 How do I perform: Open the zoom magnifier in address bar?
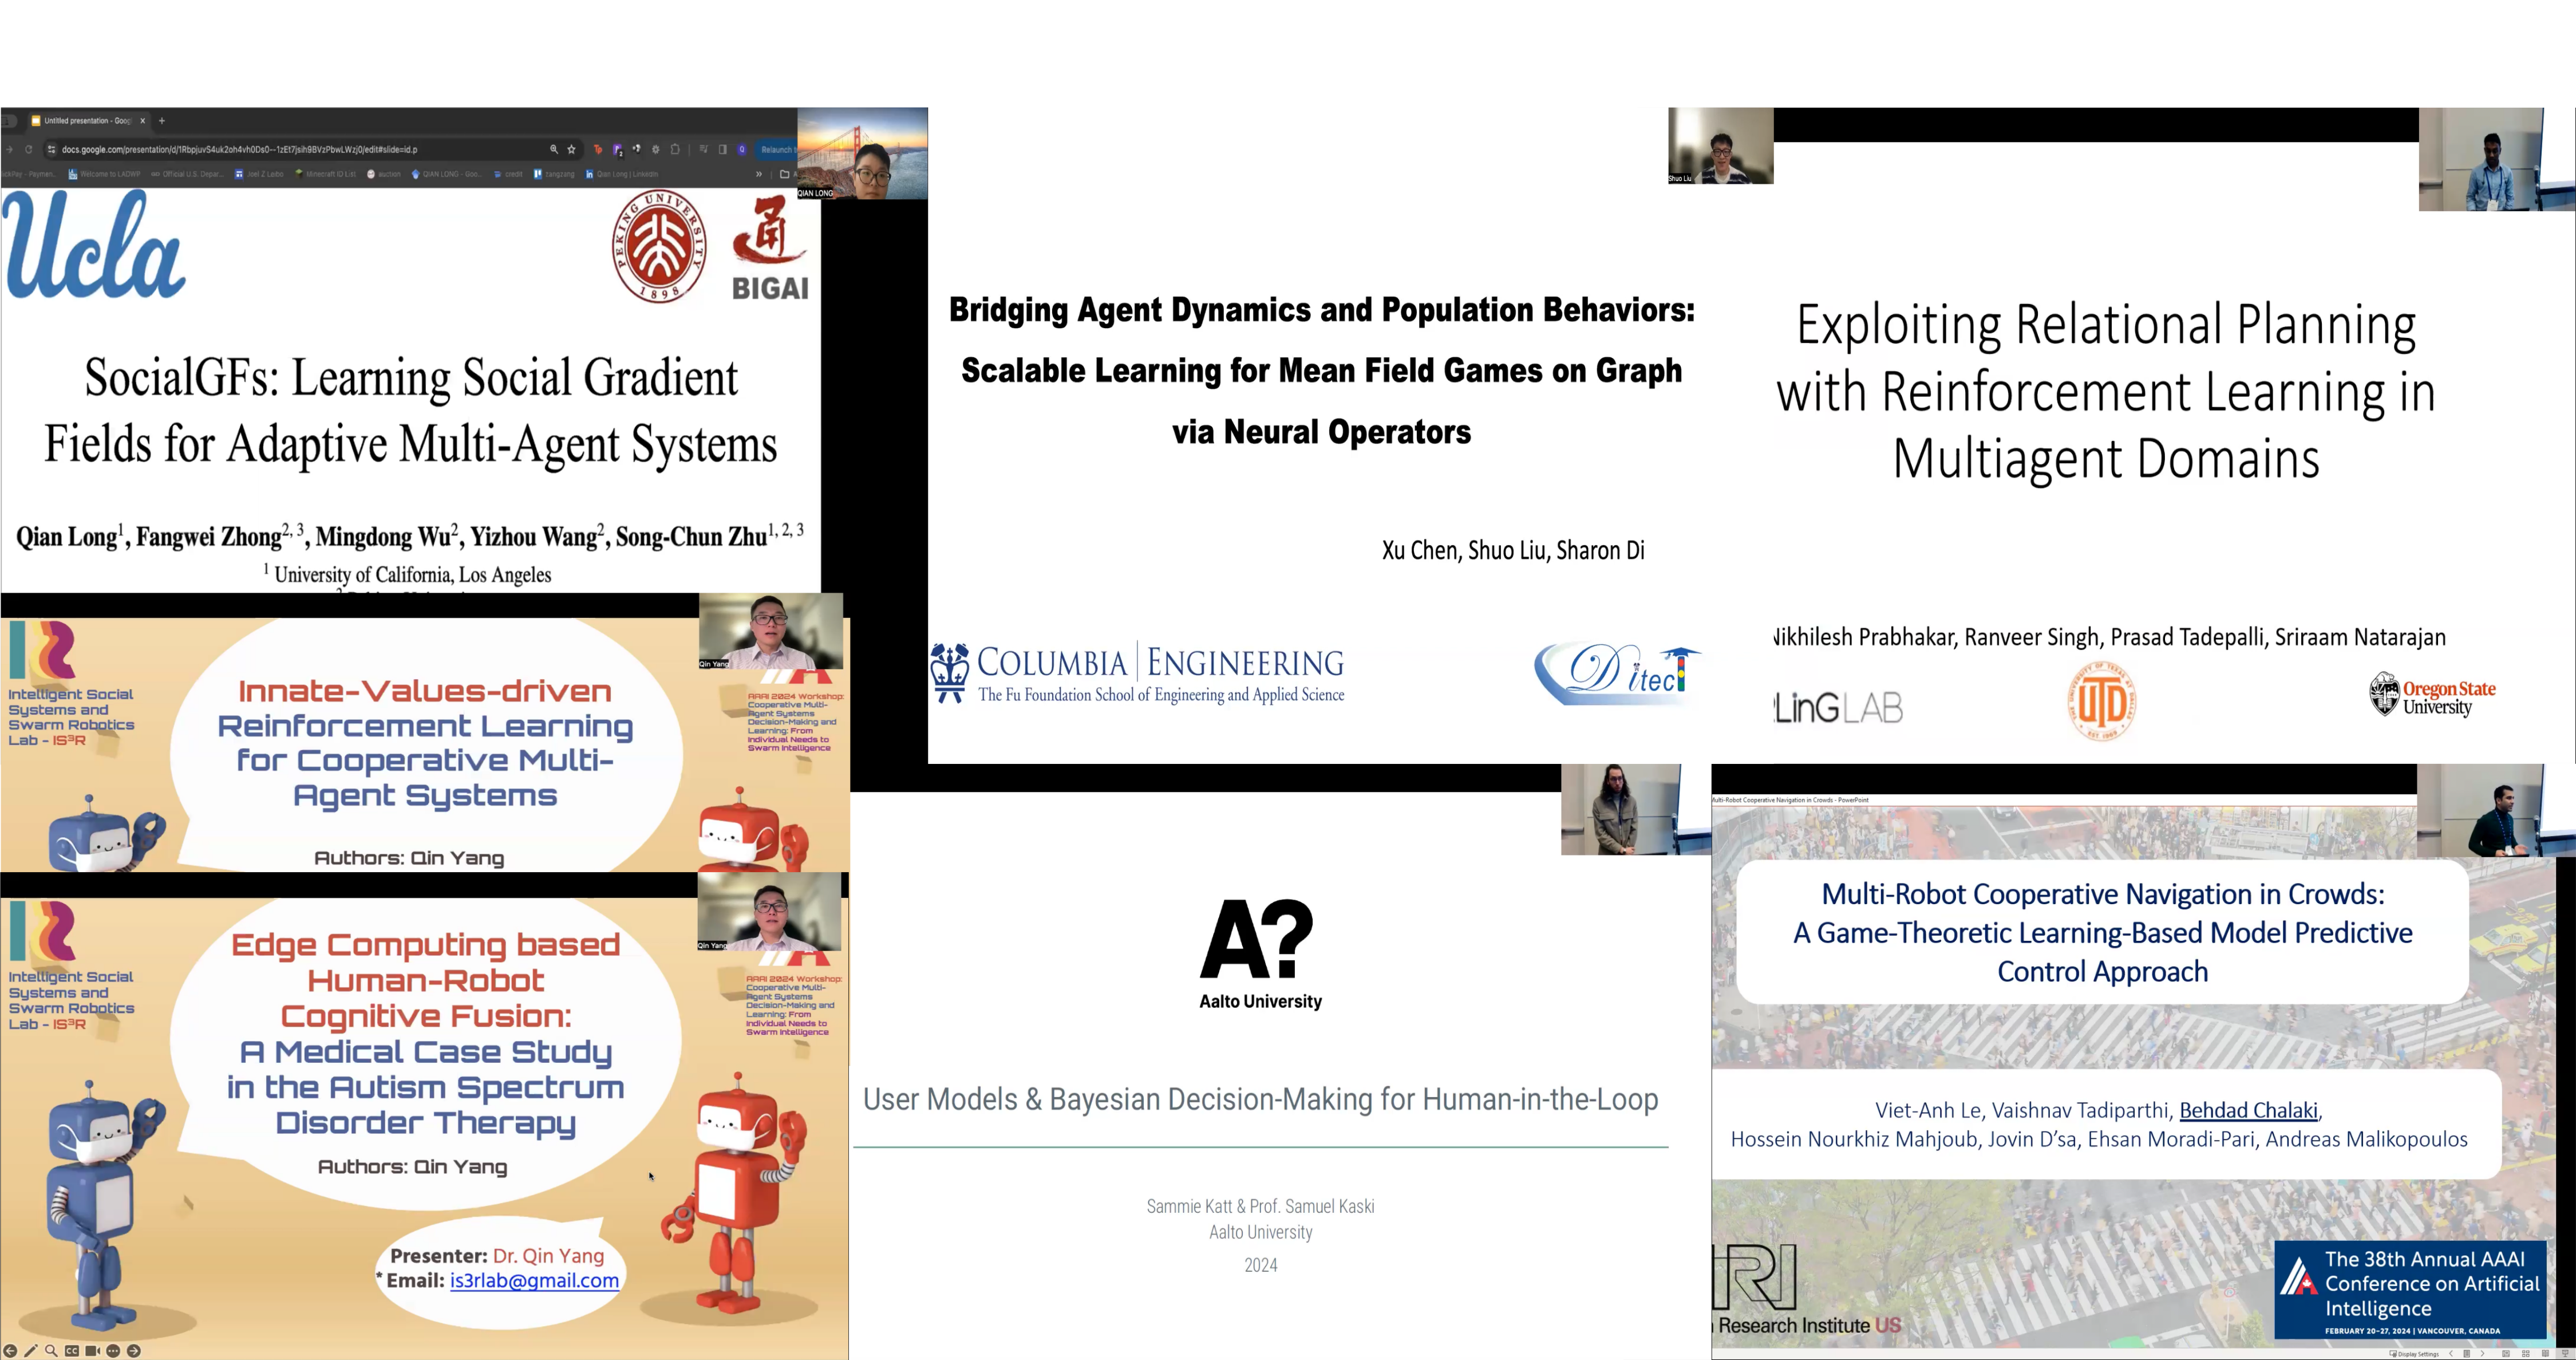pos(554,150)
